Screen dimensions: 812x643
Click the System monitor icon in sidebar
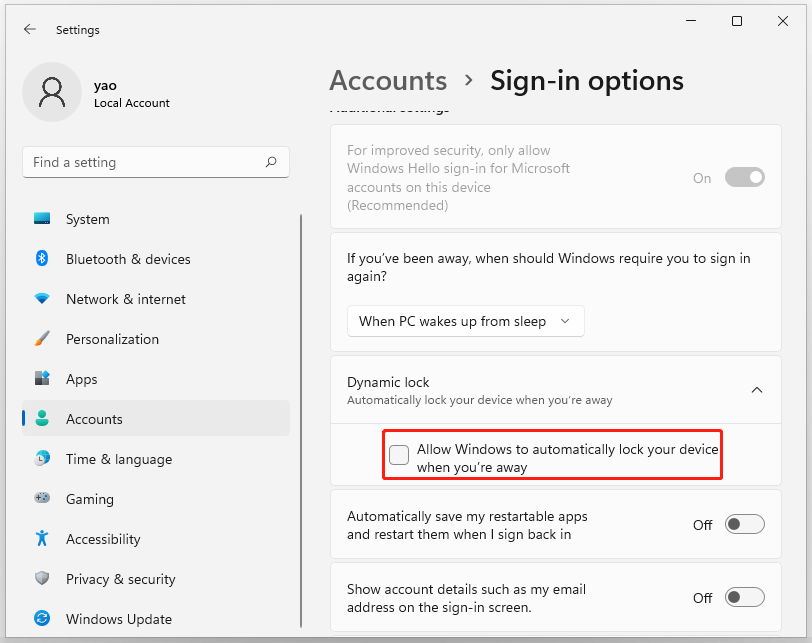[x=42, y=219]
